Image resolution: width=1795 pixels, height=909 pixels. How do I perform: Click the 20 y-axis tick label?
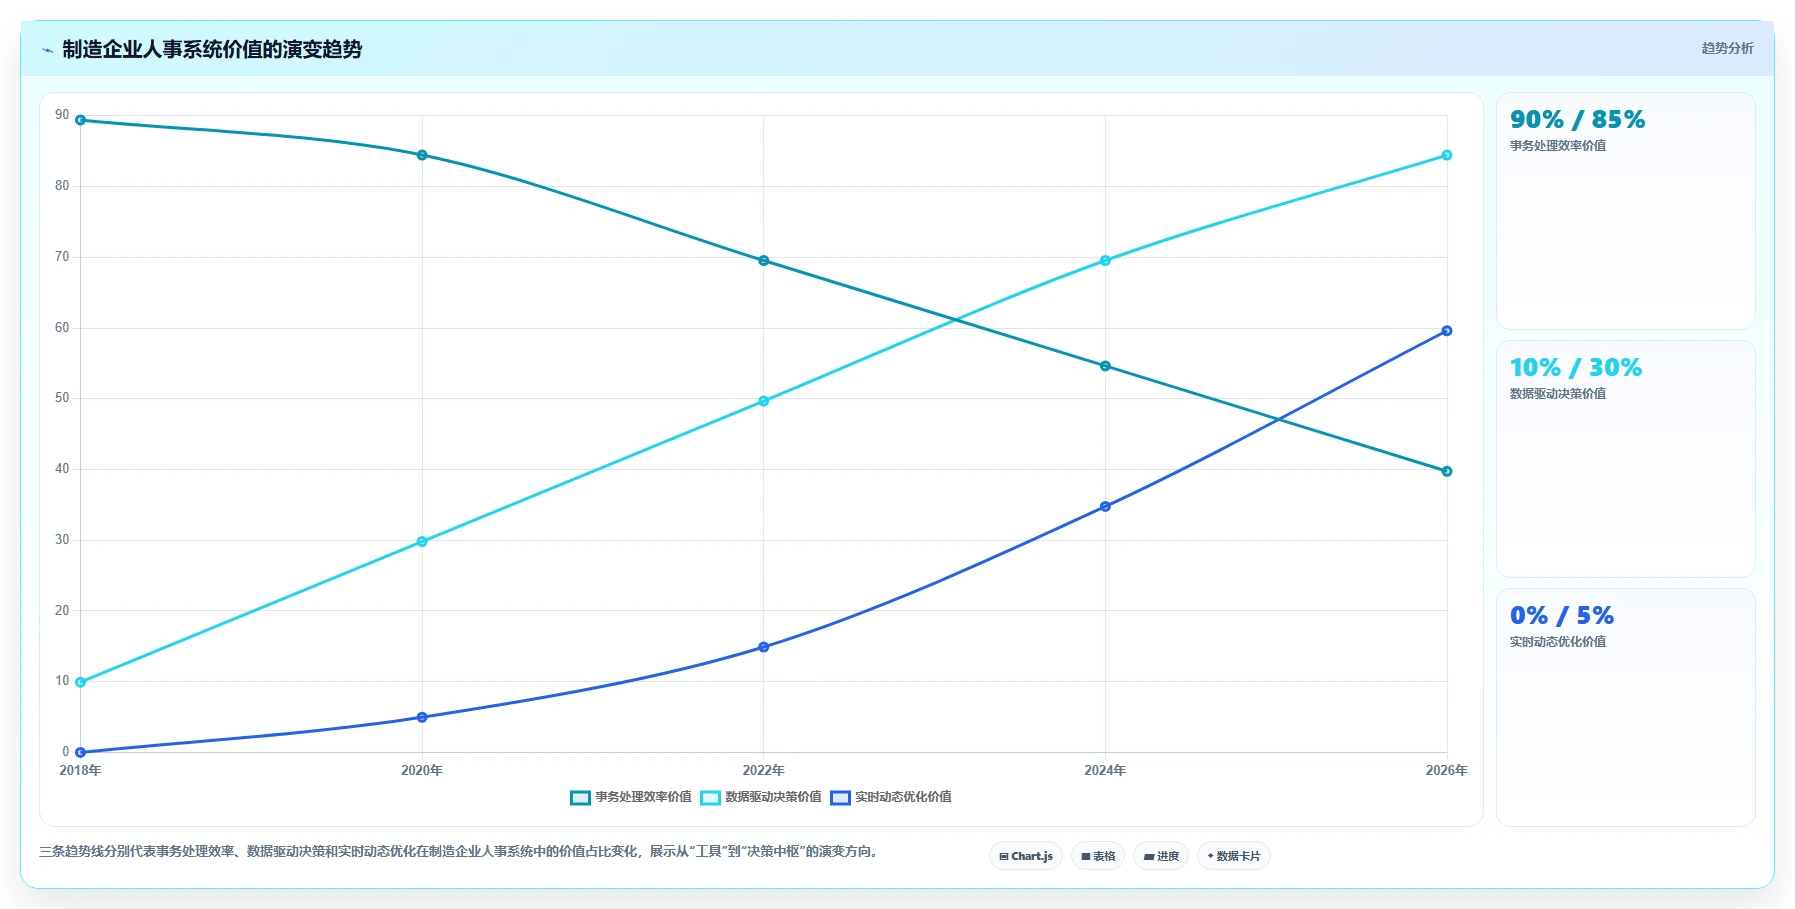(63, 611)
